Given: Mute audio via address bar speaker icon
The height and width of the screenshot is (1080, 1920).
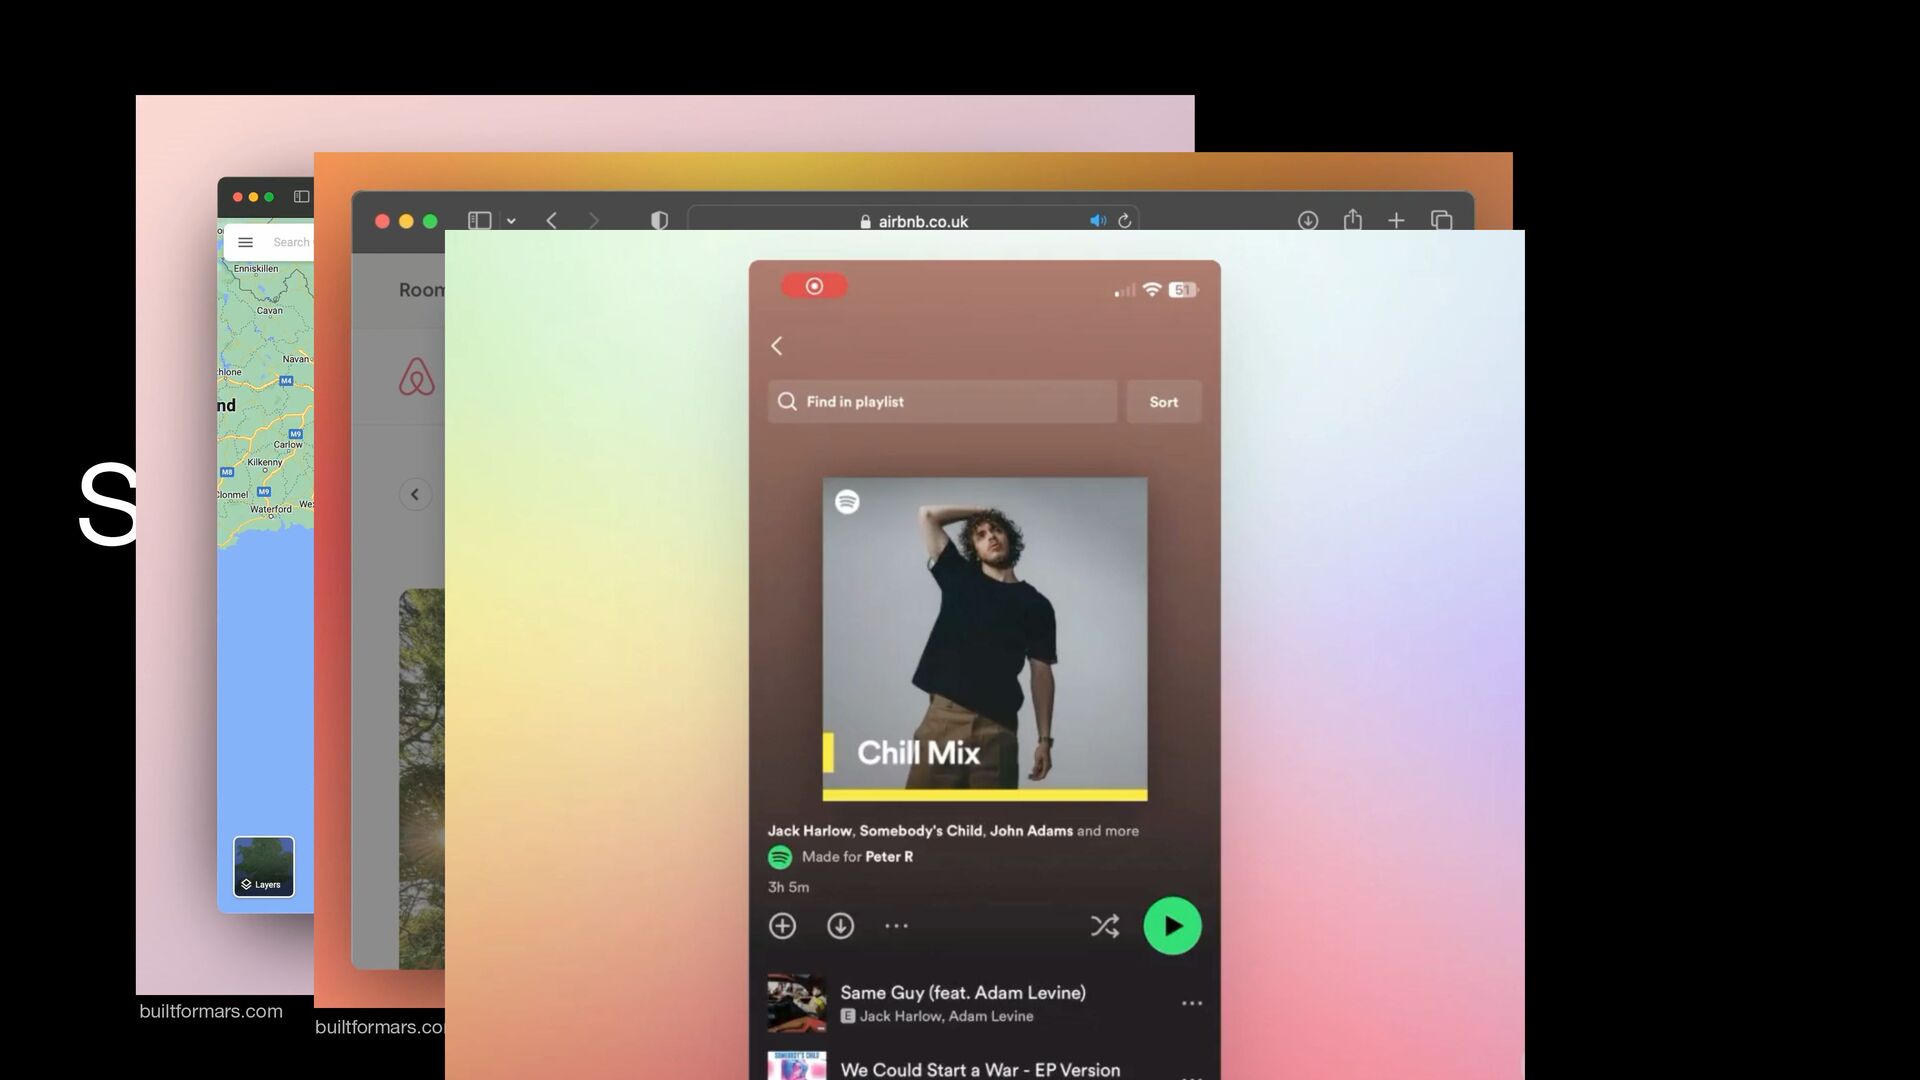Looking at the screenshot, I should coord(1098,220).
